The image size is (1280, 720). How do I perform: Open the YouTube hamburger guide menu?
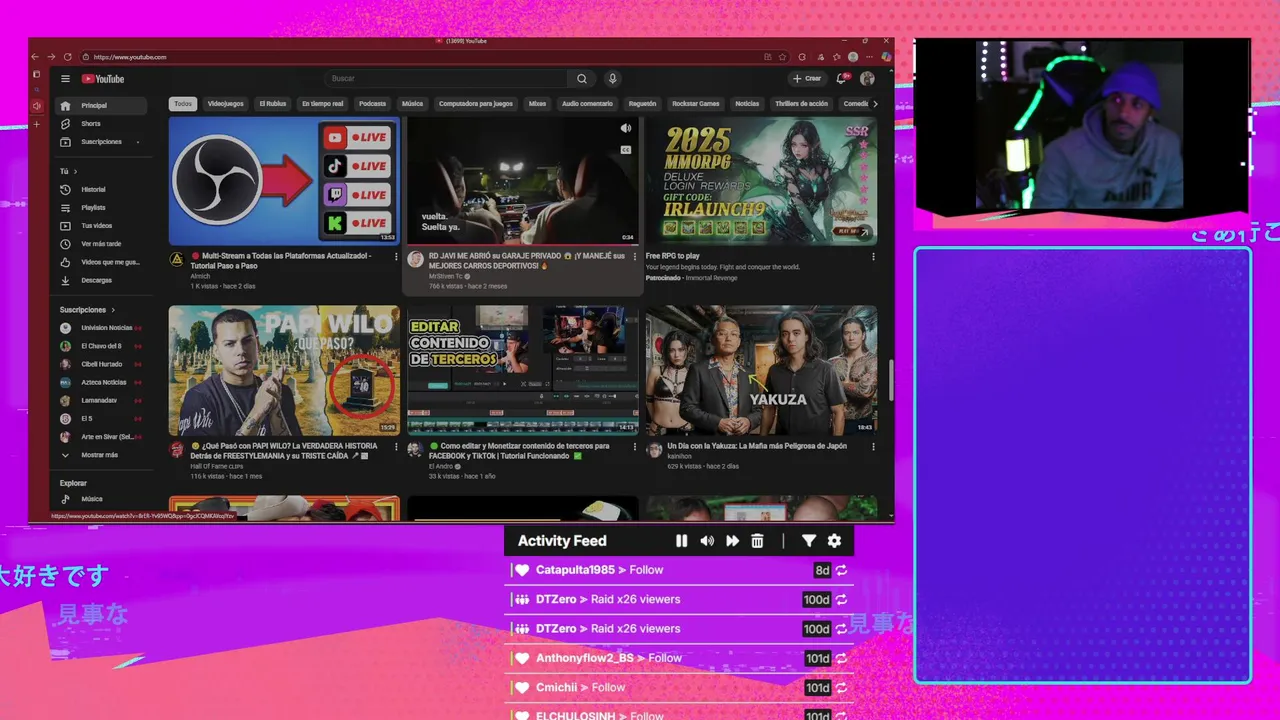(65, 79)
